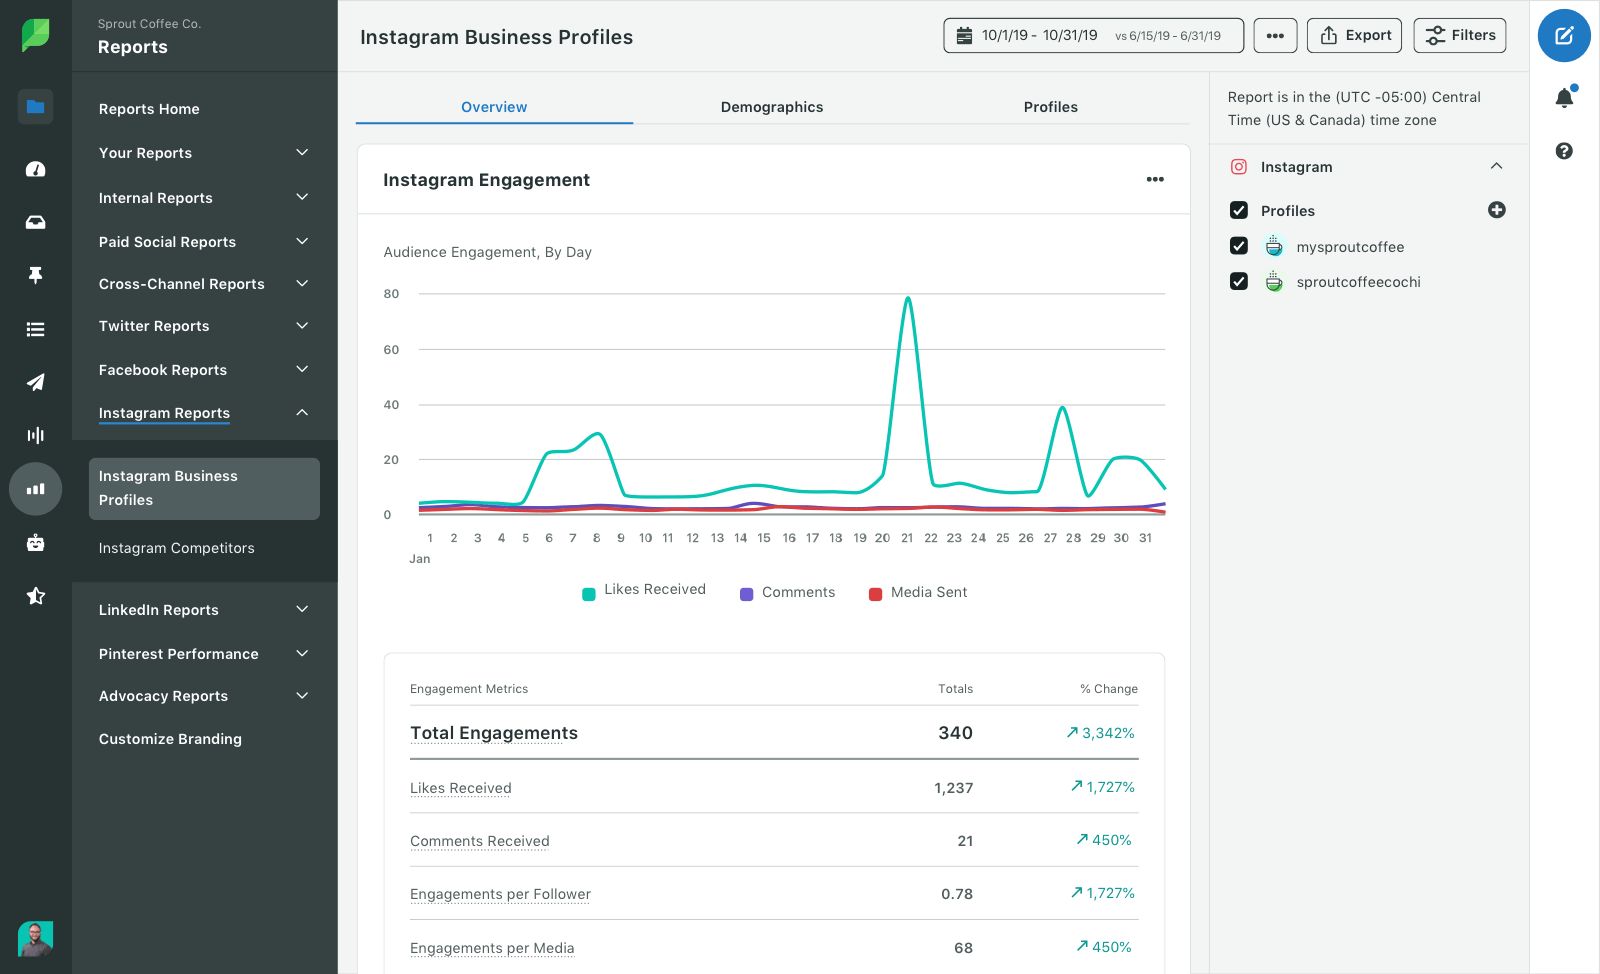Click the add profile plus icon
Screen dimensions: 1600x974
pos(1497,210)
